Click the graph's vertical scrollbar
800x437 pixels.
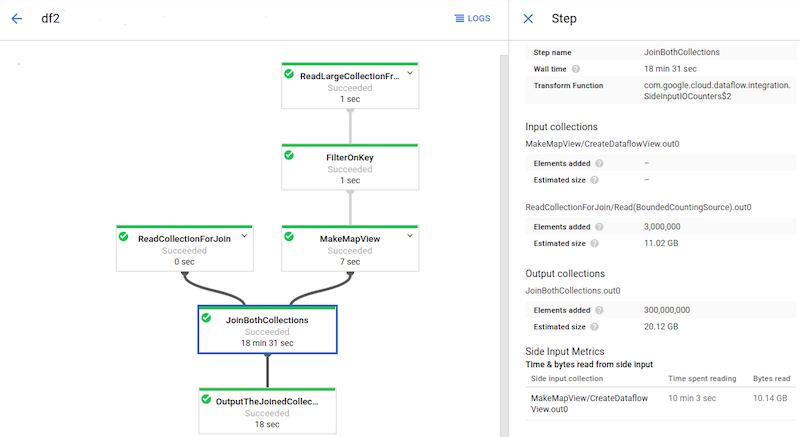[503, 240]
